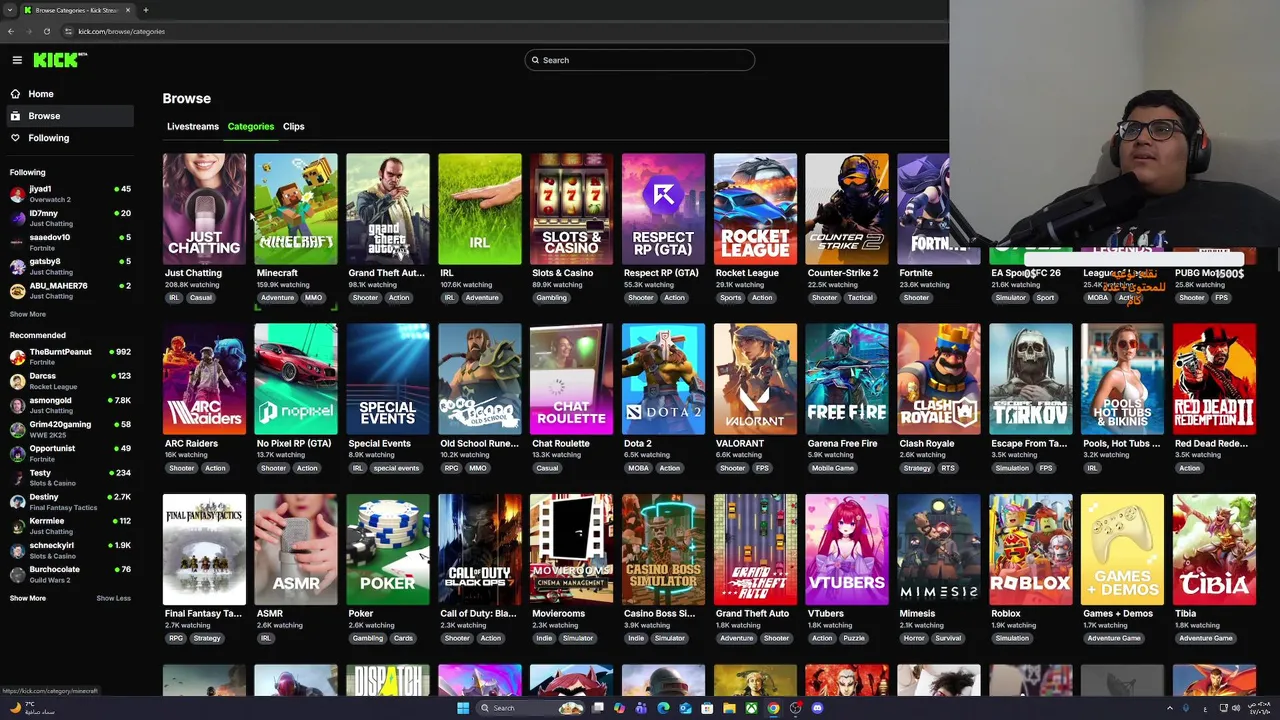
Task: Expand Following list with Show More
Action: click(x=28, y=314)
